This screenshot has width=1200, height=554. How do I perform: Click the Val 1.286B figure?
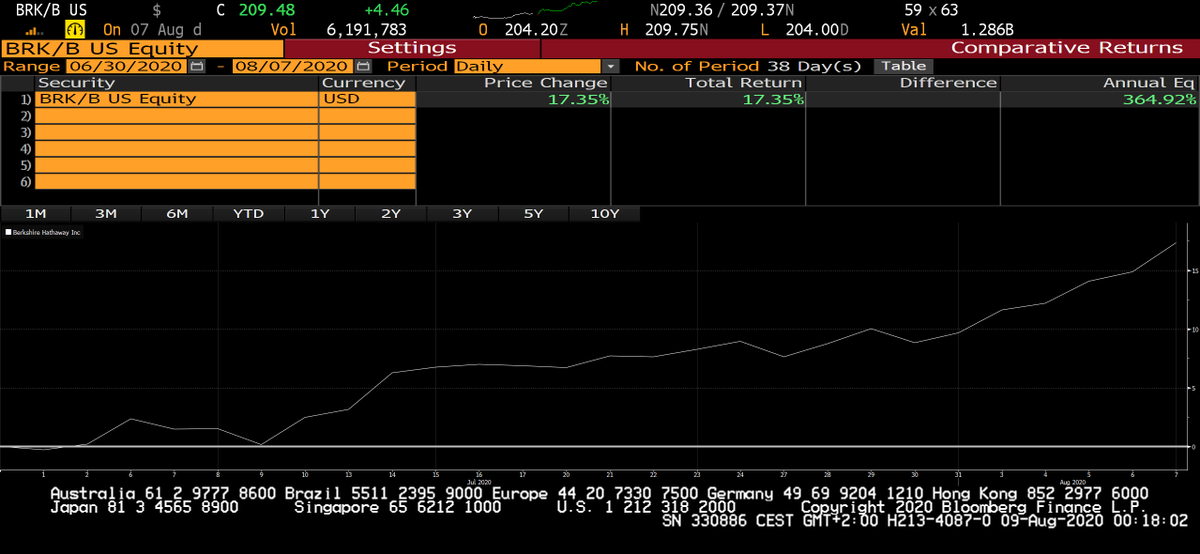(x=985, y=29)
